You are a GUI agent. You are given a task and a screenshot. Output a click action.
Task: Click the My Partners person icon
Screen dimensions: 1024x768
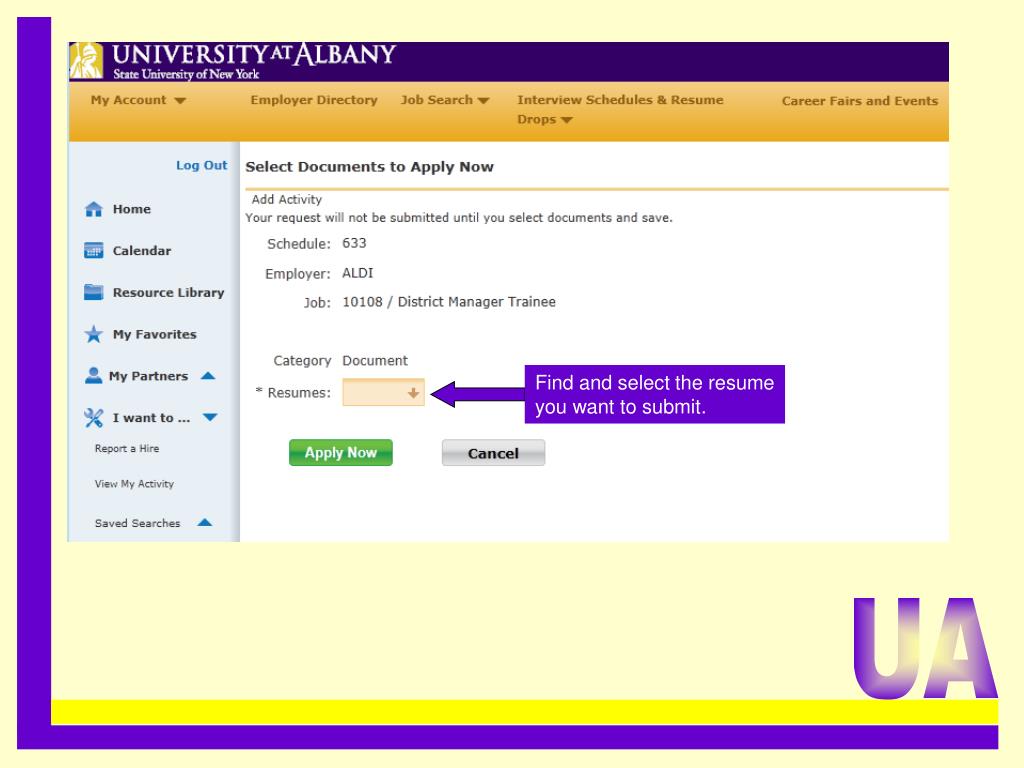point(93,376)
